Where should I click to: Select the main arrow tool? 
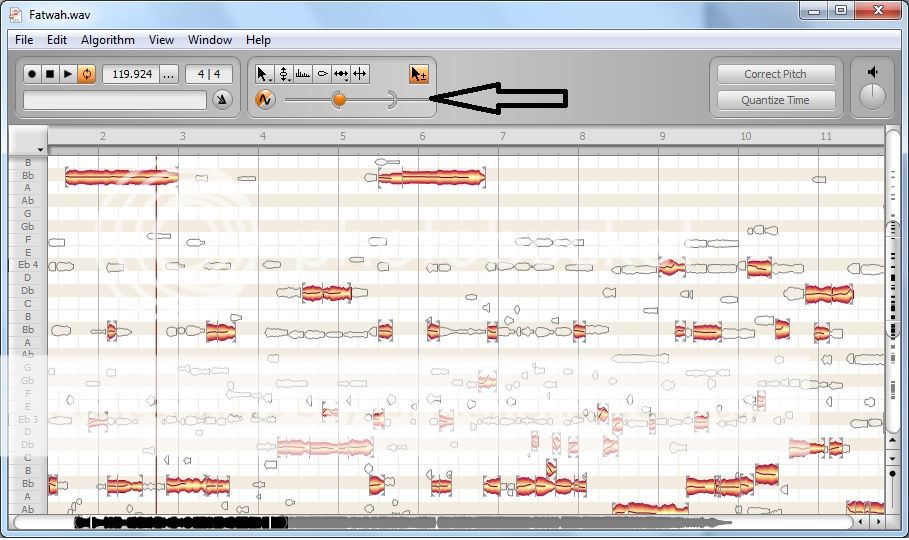click(x=263, y=74)
